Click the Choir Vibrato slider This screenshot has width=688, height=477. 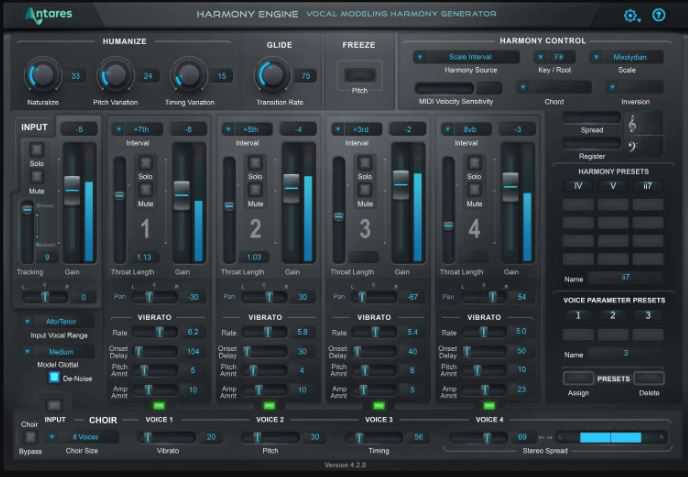(166, 437)
